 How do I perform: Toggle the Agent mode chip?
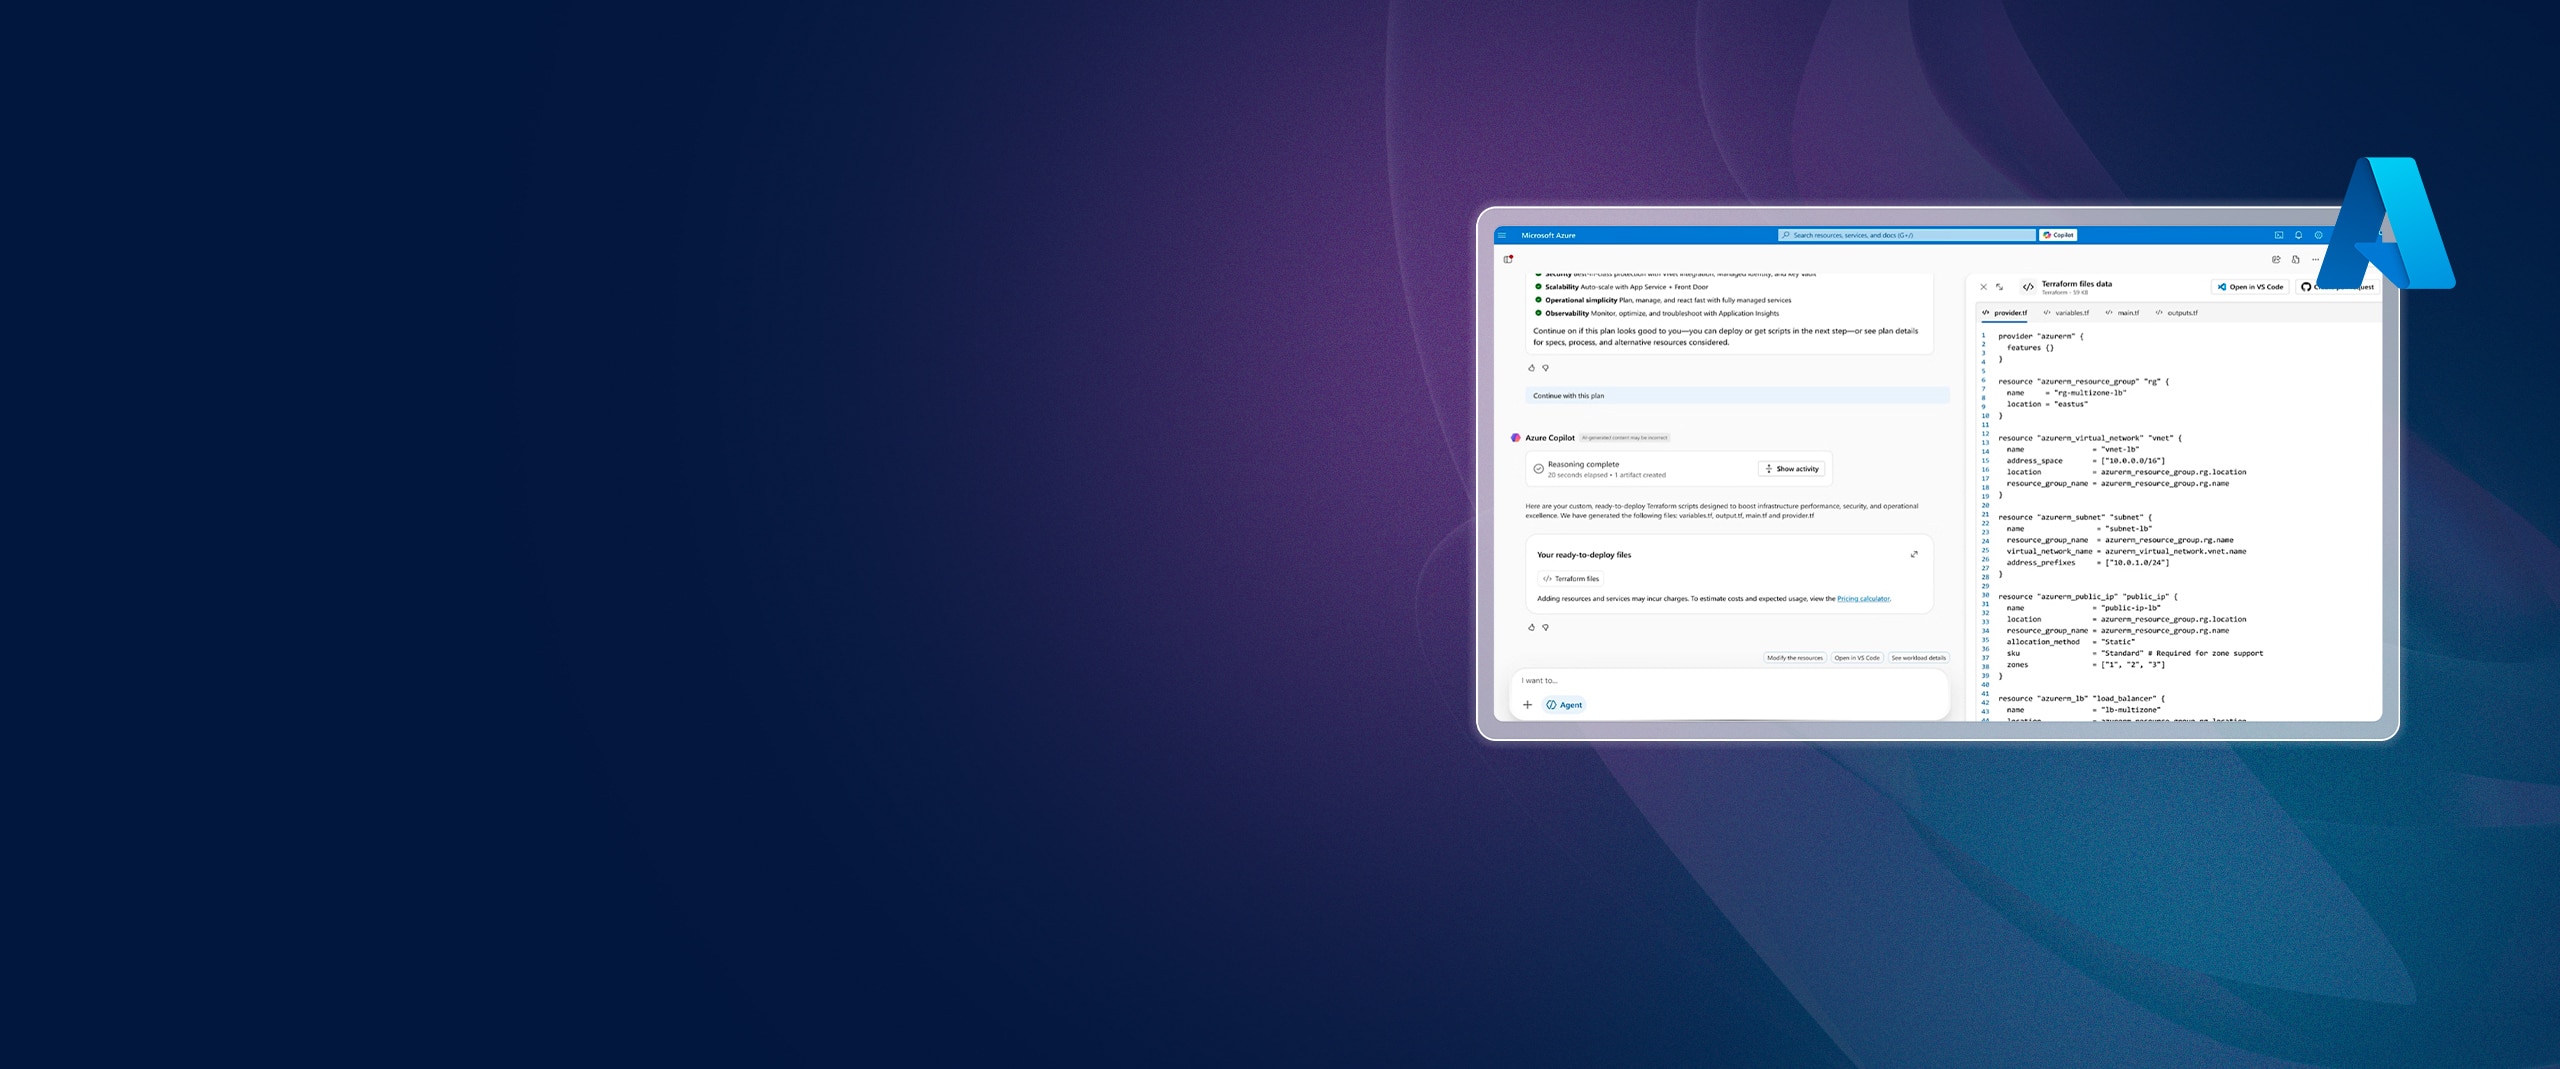[x=1565, y=705]
